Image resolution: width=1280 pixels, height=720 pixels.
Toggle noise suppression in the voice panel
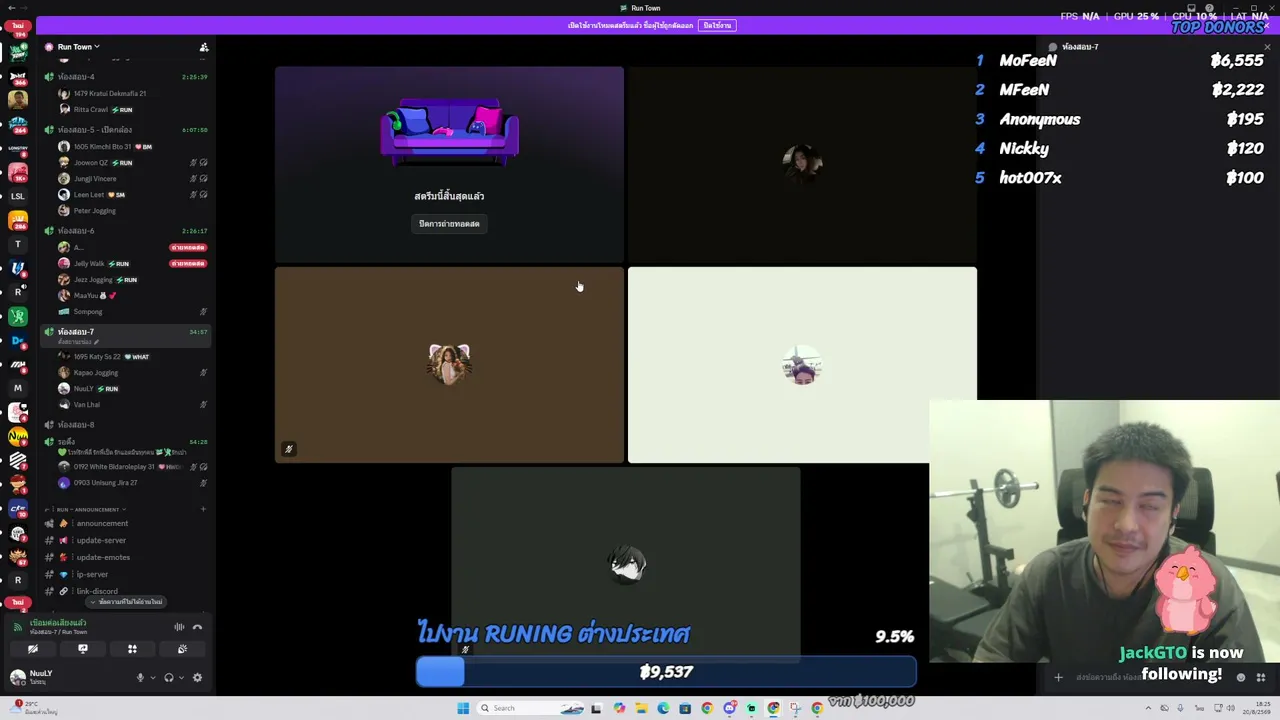click(179, 627)
